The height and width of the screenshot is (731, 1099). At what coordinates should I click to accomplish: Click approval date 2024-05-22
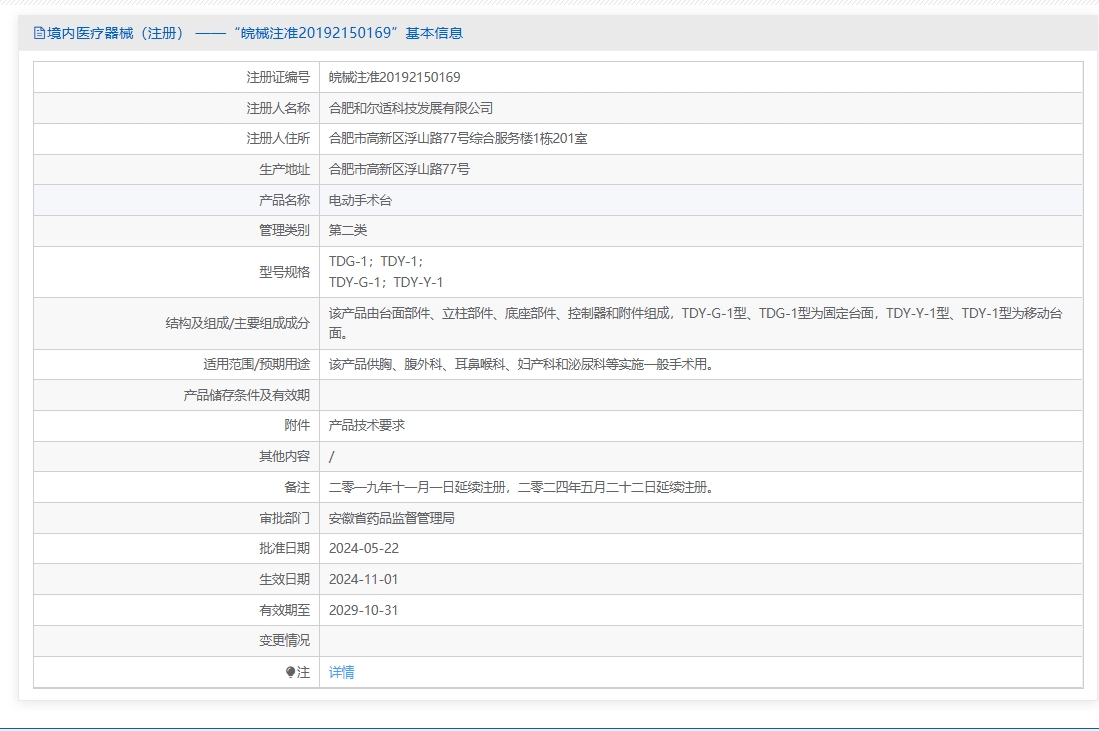click(364, 549)
